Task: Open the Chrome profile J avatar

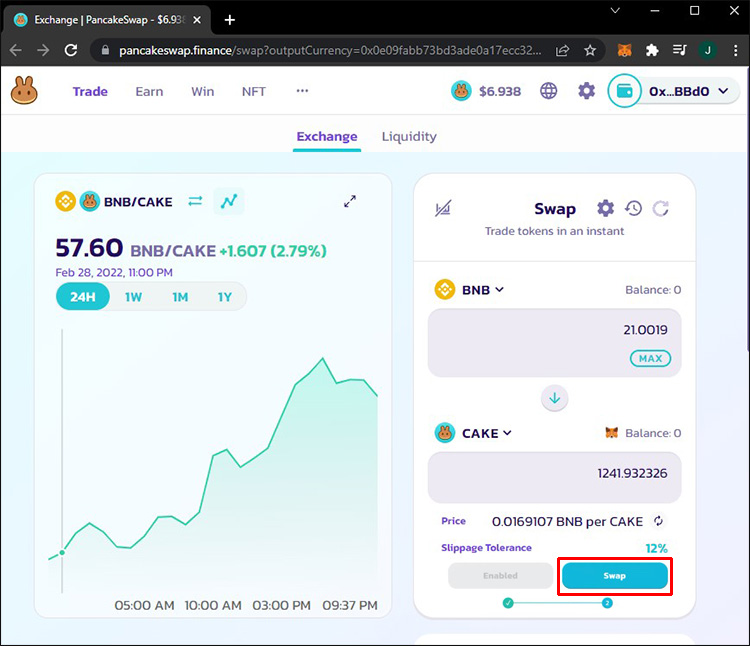Action: [707, 50]
